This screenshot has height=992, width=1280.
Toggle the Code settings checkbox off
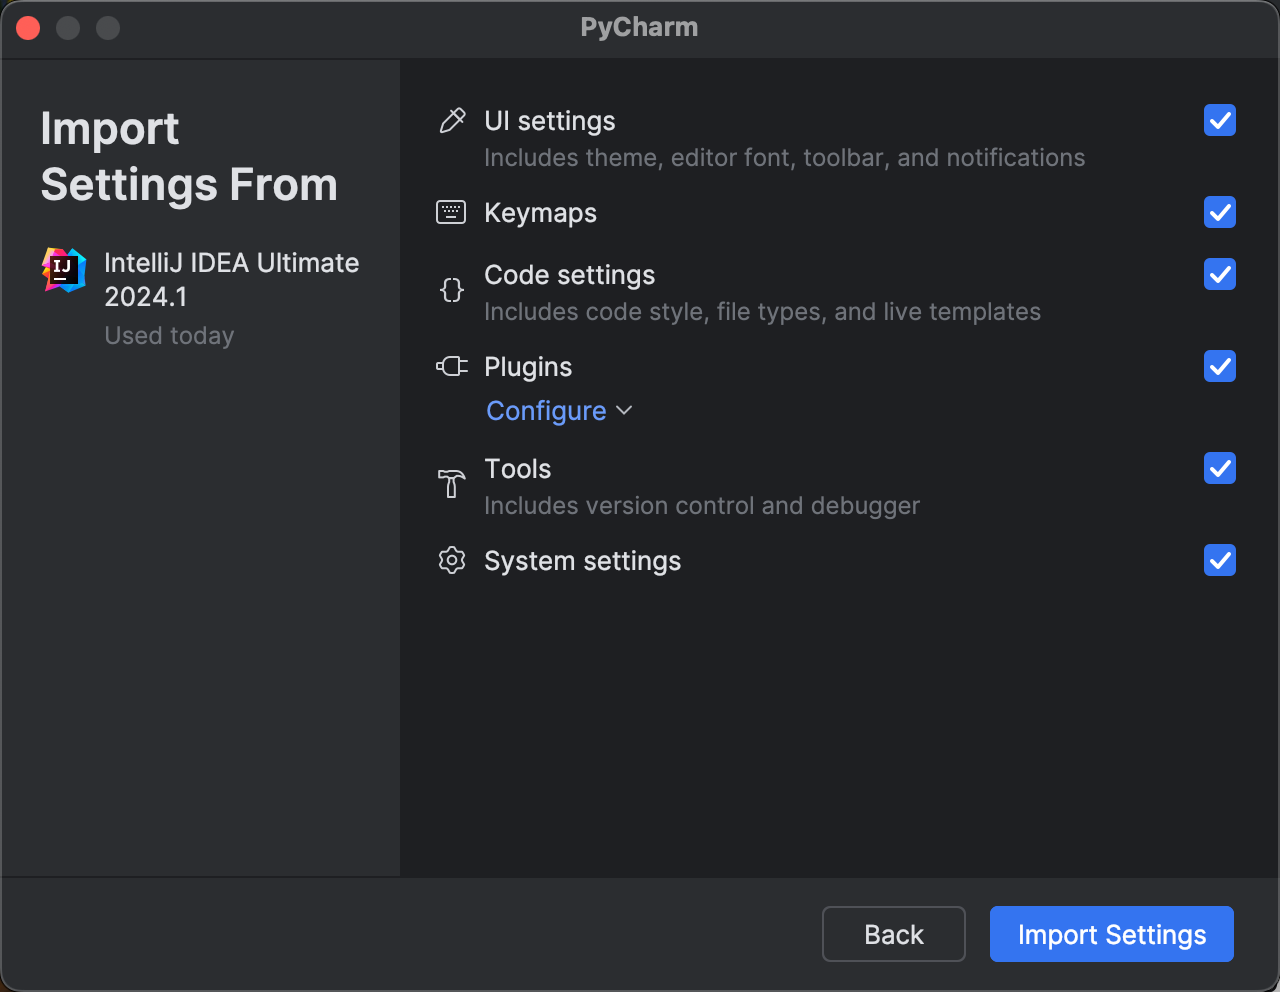coord(1219,274)
